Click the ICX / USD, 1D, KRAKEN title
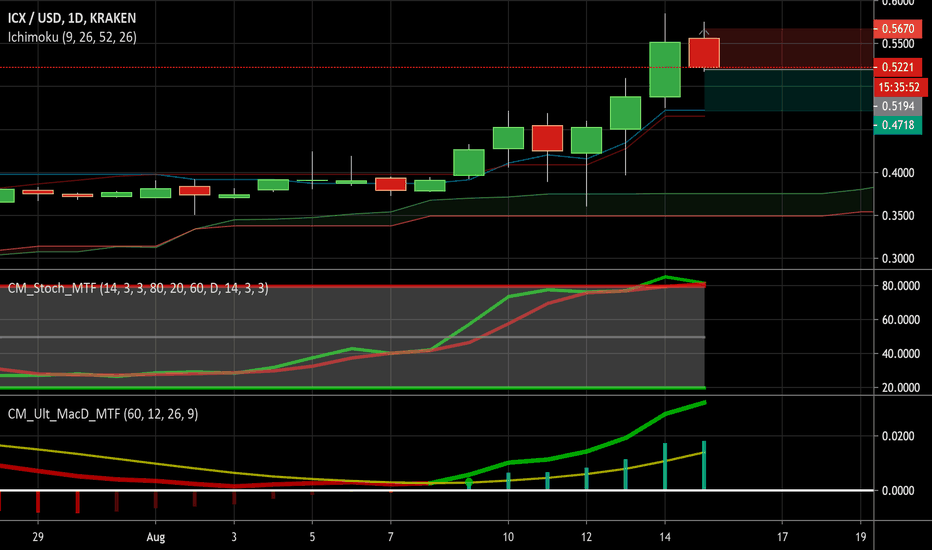The width and height of the screenshot is (932, 550). [72, 18]
